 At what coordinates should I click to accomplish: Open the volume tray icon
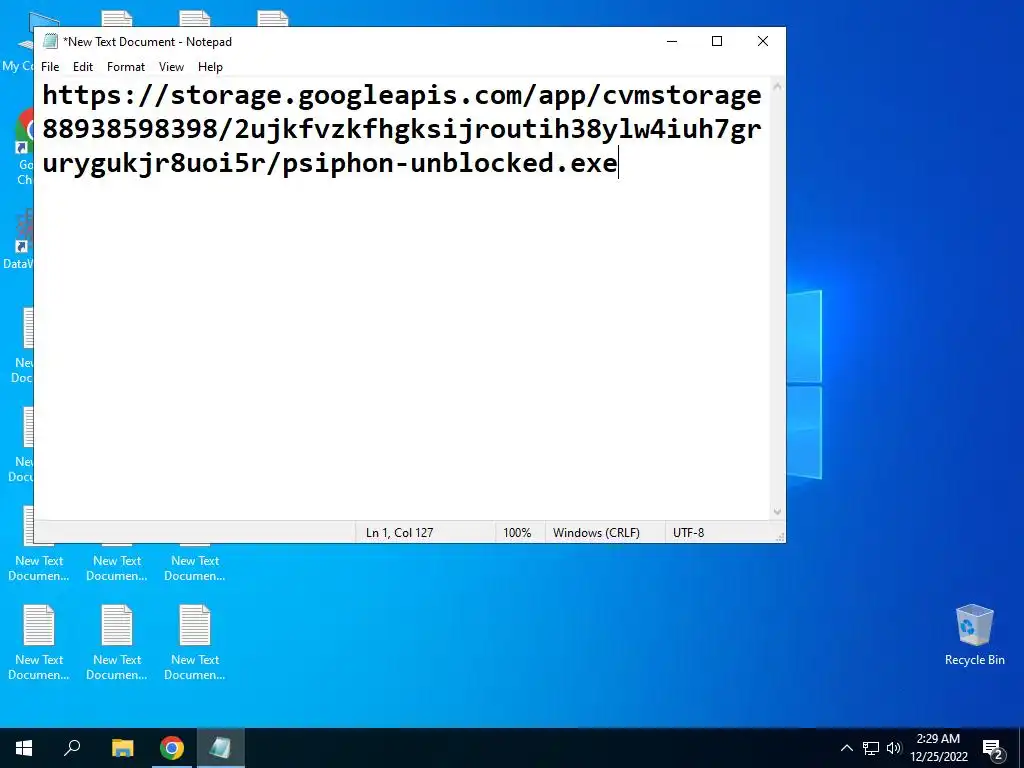[894, 748]
